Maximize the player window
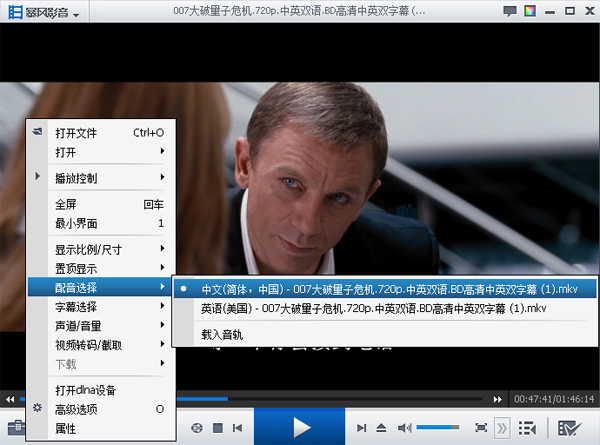Image resolution: width=600 pixels, height=445 pixels. tap(570, 11)
